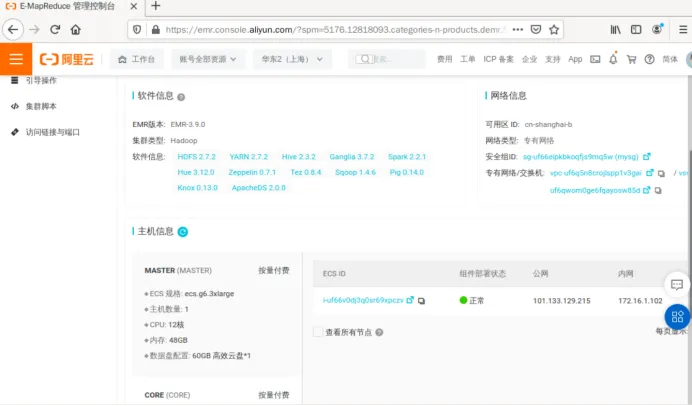
Task: Open the Cloud Shell terminal icon
Action: point(595,59)
